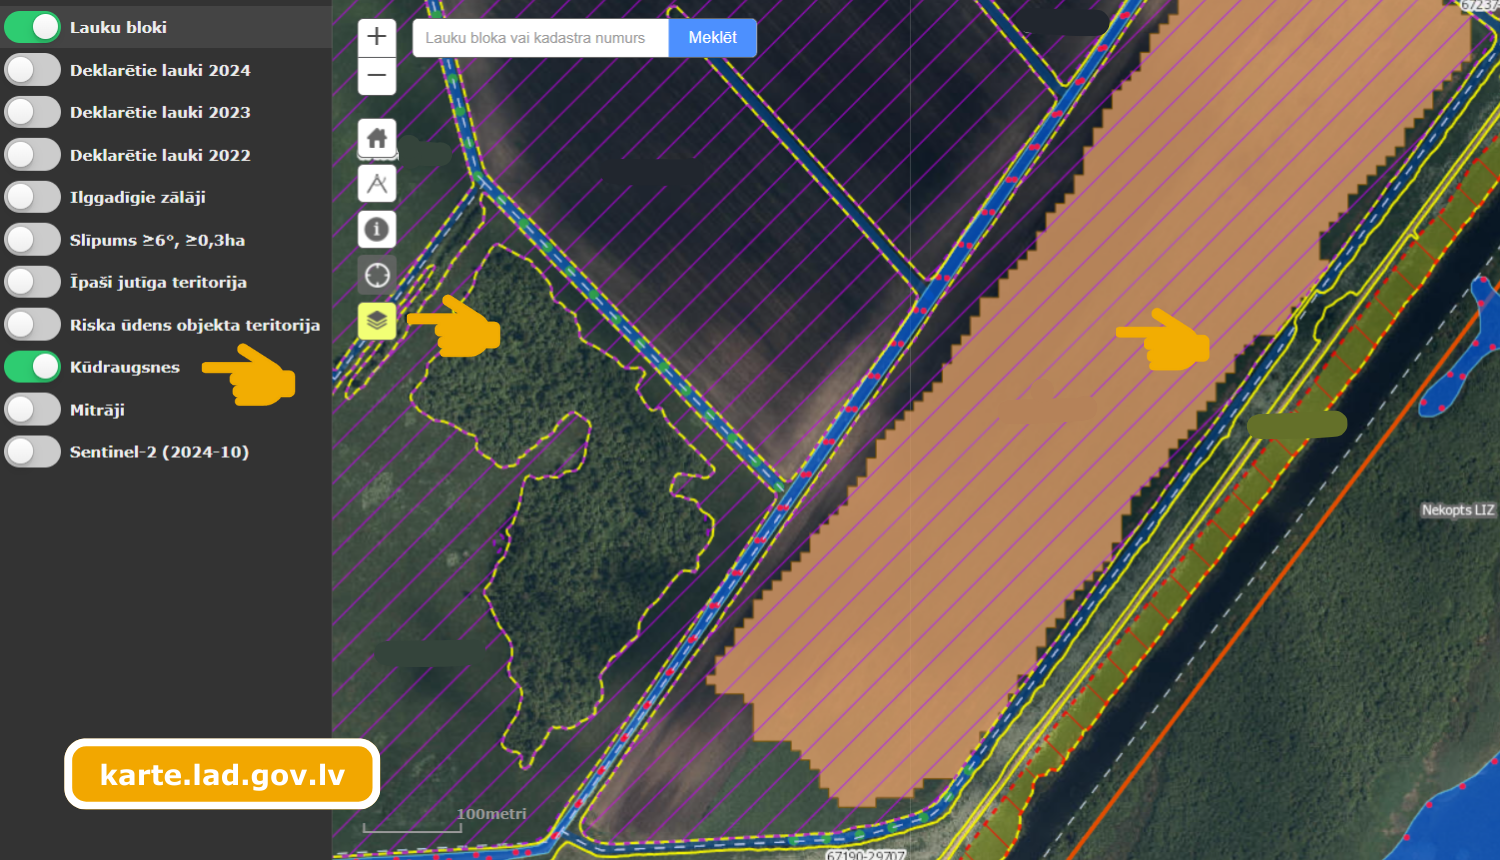Click the 67190-29707 block number label

(x=866, y=855)
